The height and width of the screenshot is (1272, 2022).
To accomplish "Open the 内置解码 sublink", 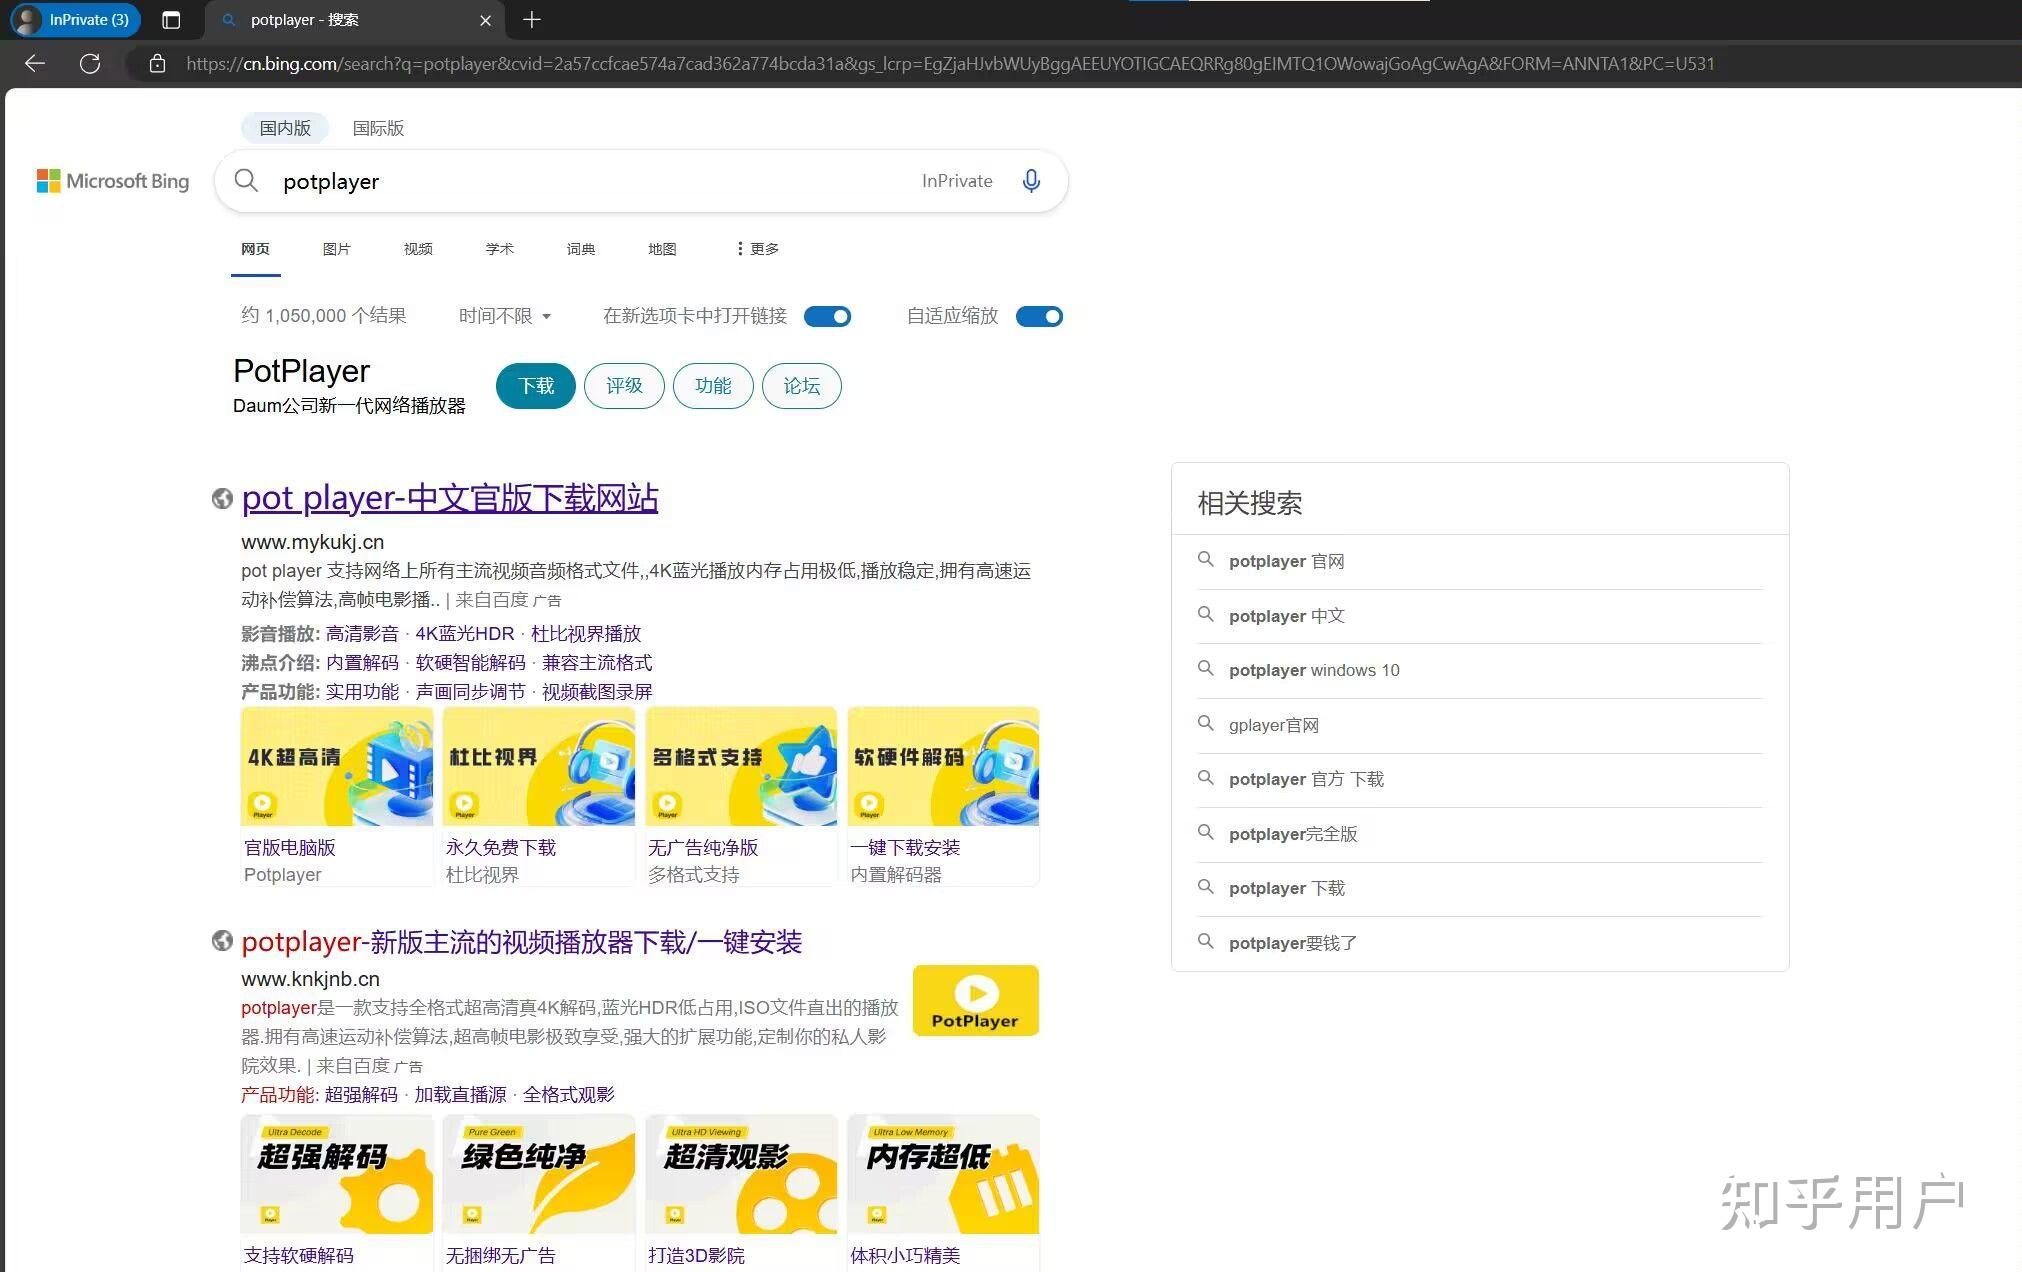I will (362, 663).
